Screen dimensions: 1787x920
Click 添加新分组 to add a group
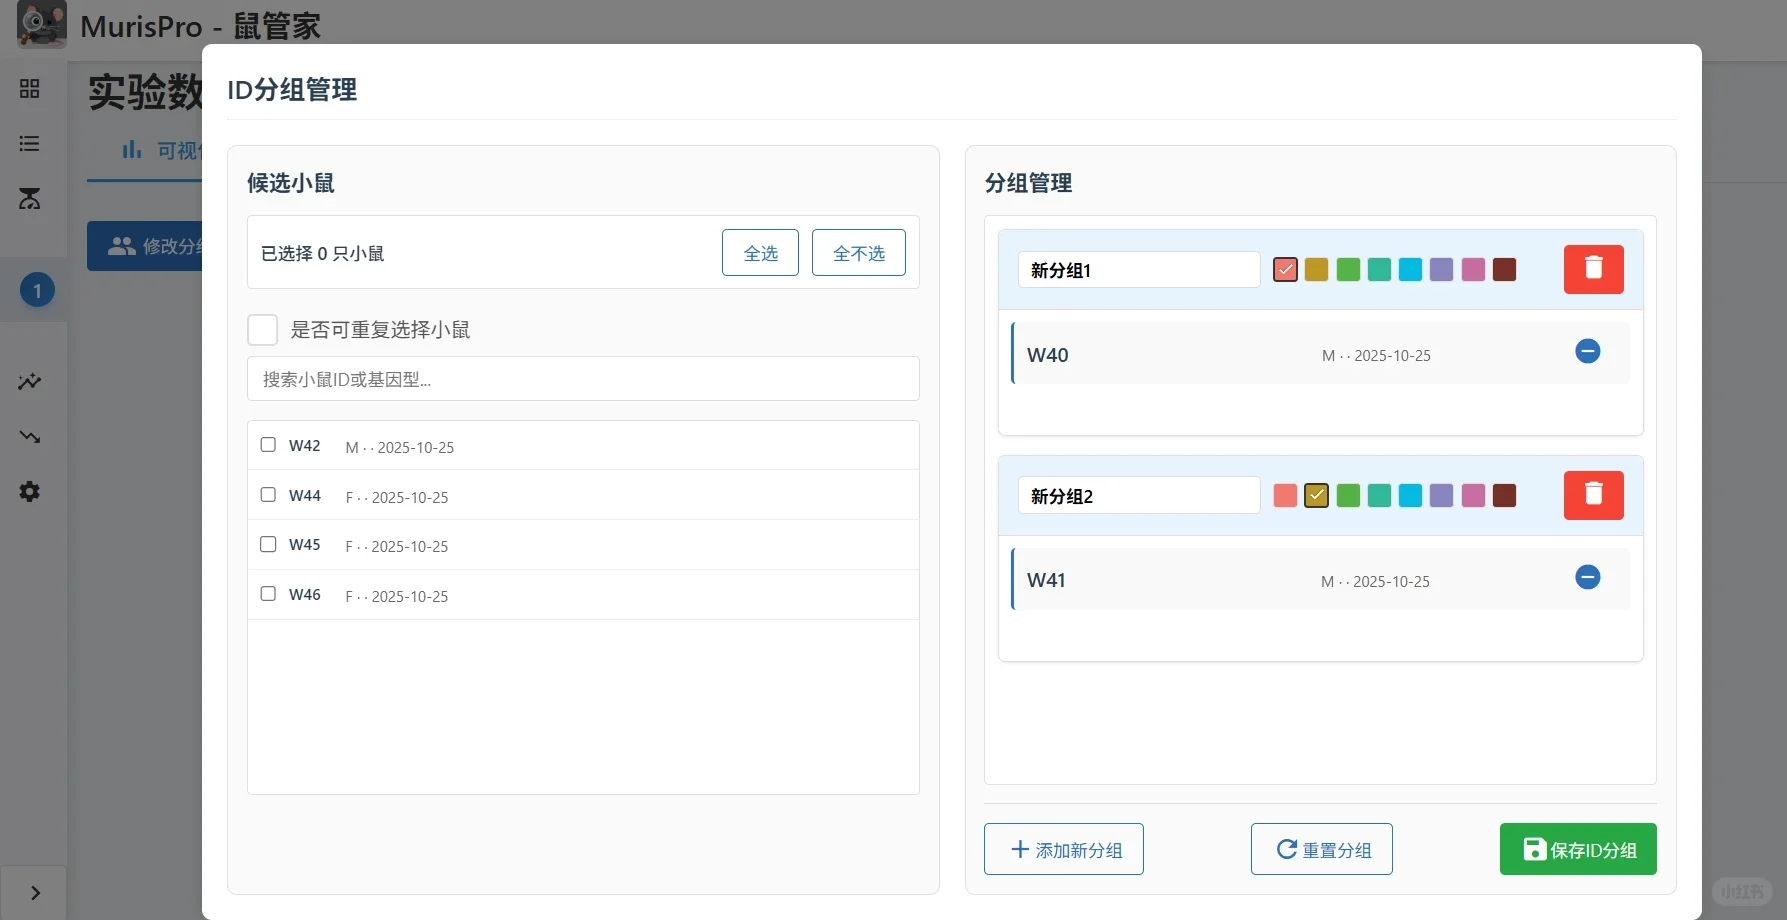click(x=1064, y=849)
